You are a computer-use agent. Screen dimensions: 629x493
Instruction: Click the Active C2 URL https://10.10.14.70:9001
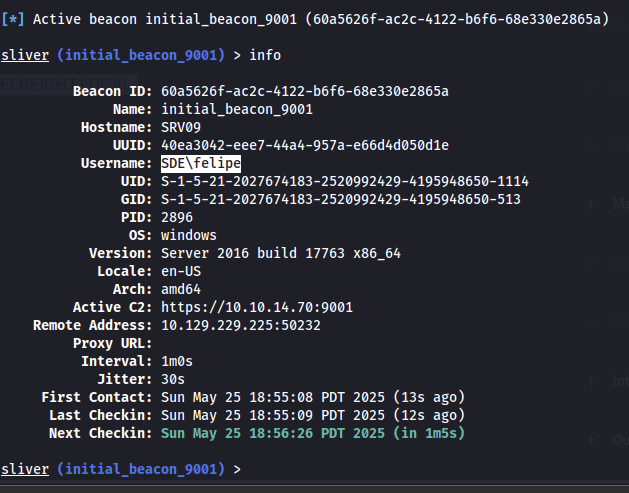coord(256,307)
